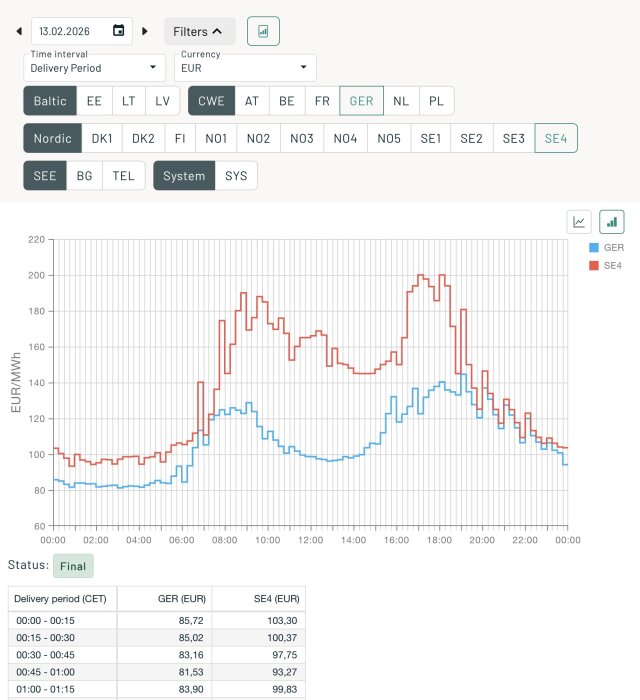This screenshot has width=640, height=700.
Task: Click the SE4 value 103,30
Action: tap(282, 621)
